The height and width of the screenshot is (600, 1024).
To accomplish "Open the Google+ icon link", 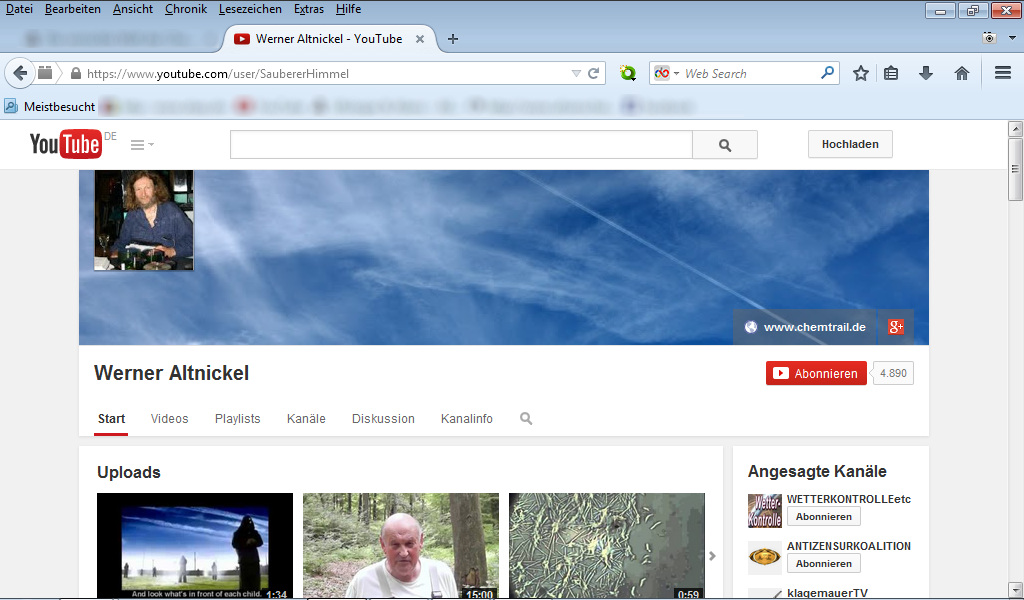I will pyautogui.click(x=895, y=326).
